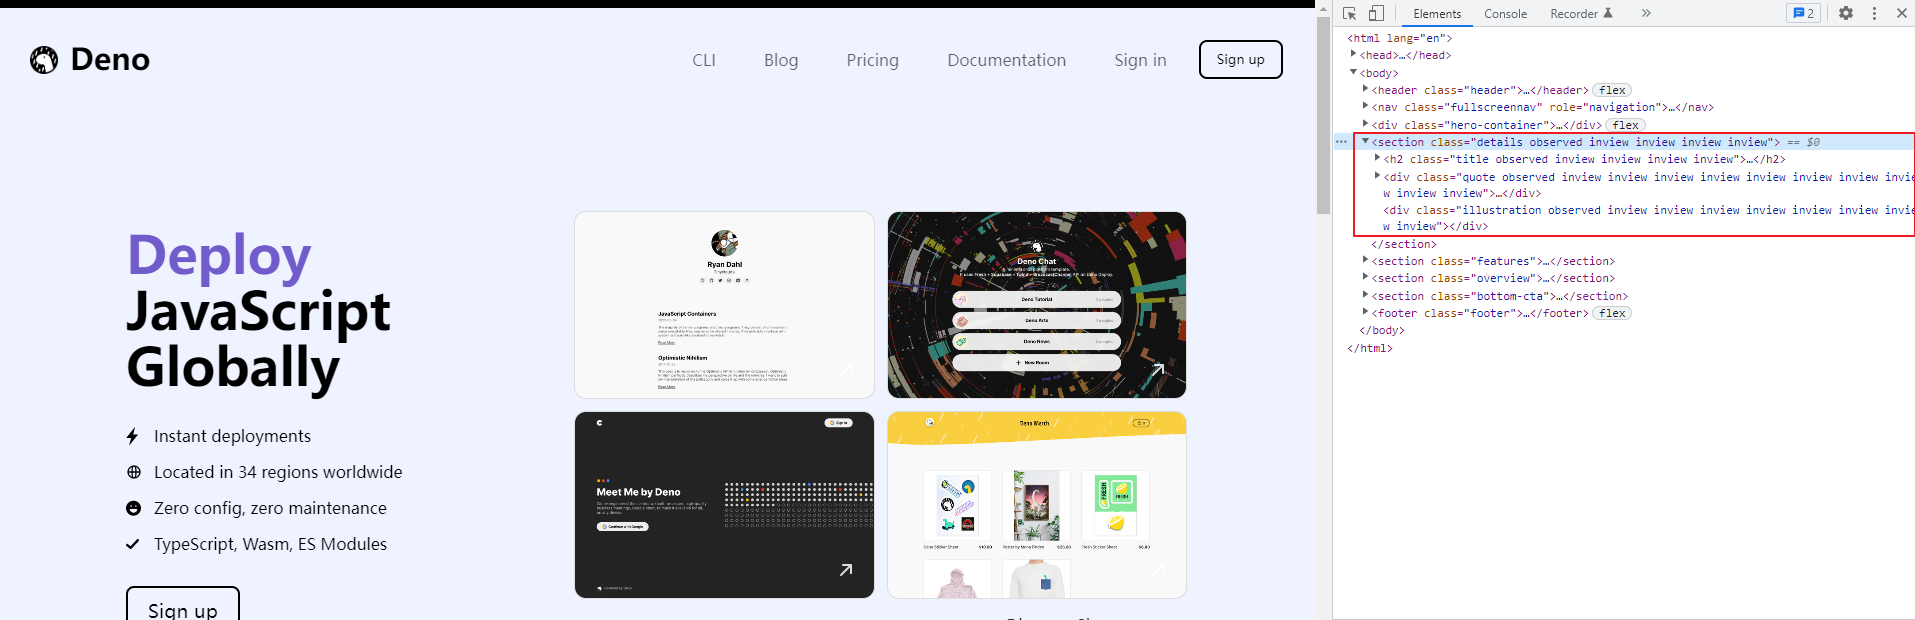Expand the nav fullscreennav node

(1365, 106)
